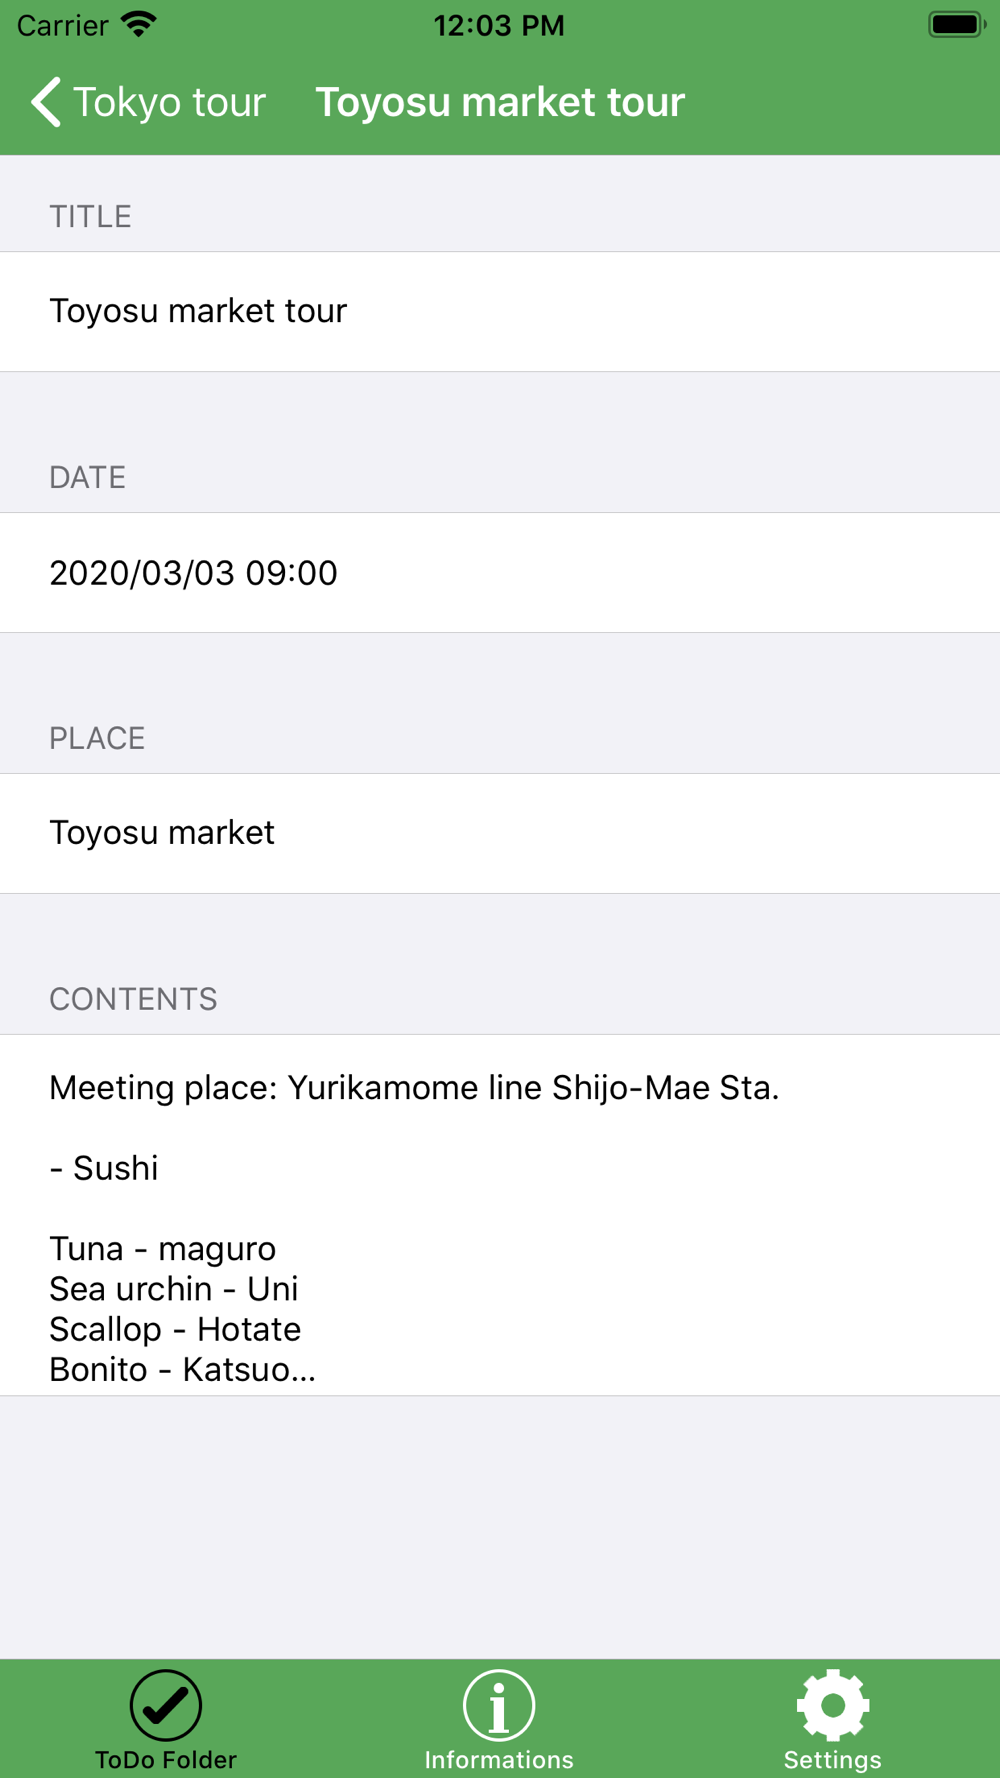
Task: Open the ToDo Folder checkmark icon
Action: tap(166, 1705)
